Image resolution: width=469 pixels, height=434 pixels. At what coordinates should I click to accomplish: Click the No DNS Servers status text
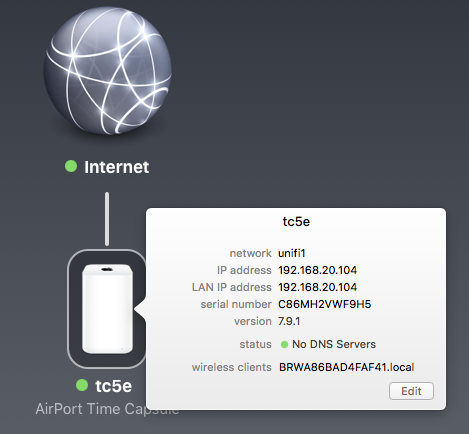click(334, 344)
